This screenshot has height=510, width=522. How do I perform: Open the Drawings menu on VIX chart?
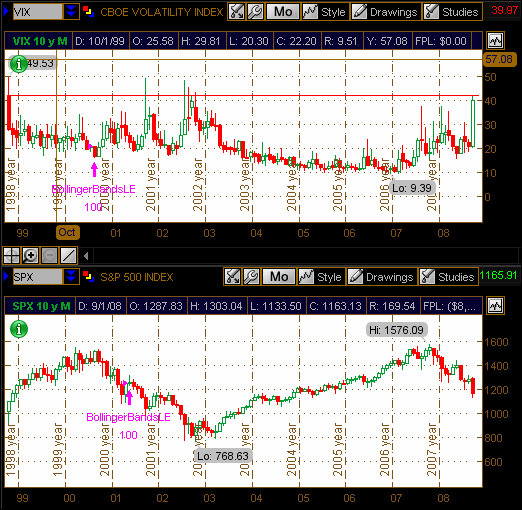click(x=386, y=12)
